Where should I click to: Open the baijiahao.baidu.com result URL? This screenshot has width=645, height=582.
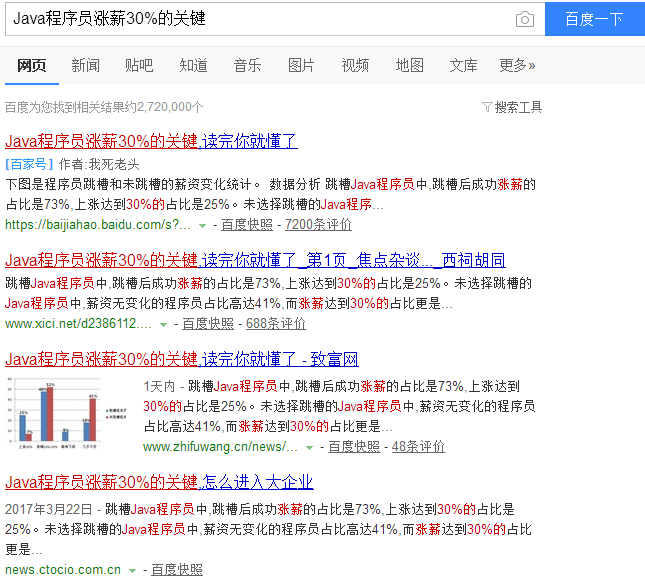[98, 225]
